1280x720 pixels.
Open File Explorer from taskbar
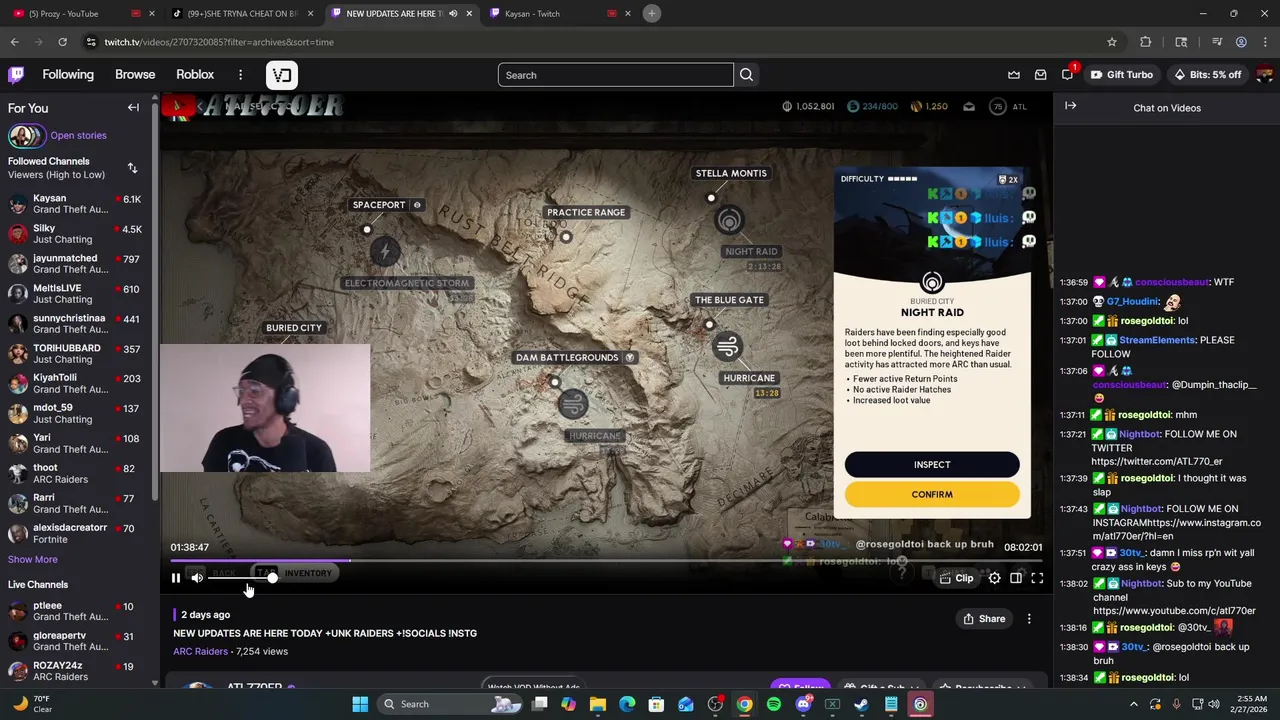(x=598, y=704)
